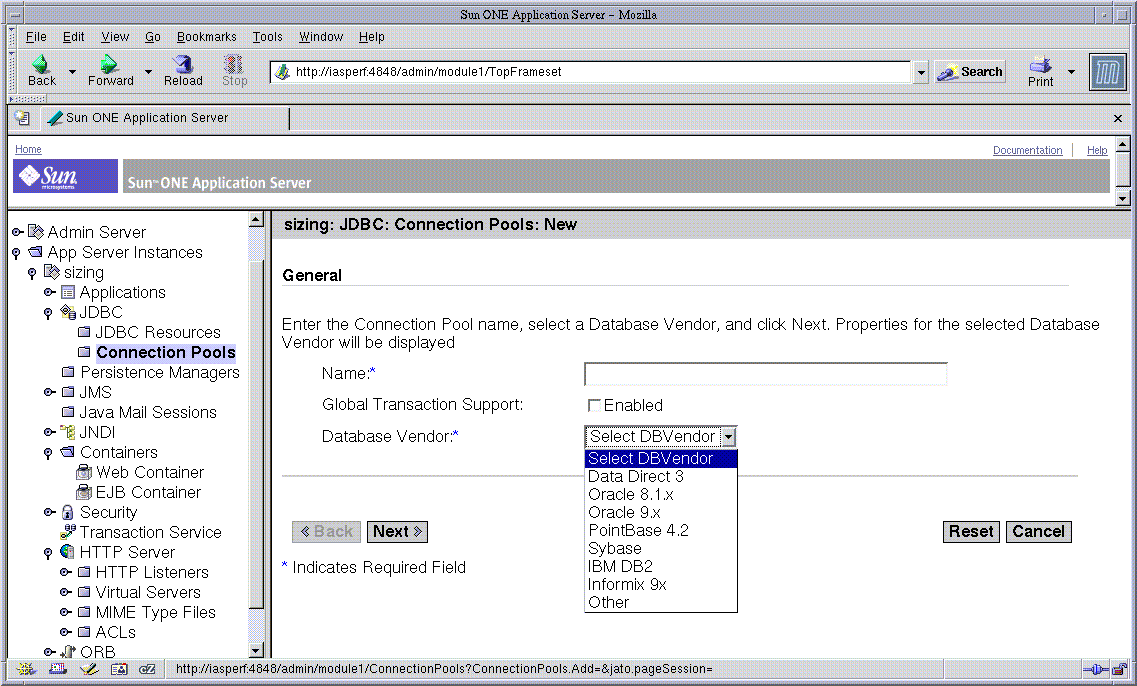Viewport: 1137px width, 686px height.
Task: Open the new tab icon in tab bar
Action: [x=22, y=117]
